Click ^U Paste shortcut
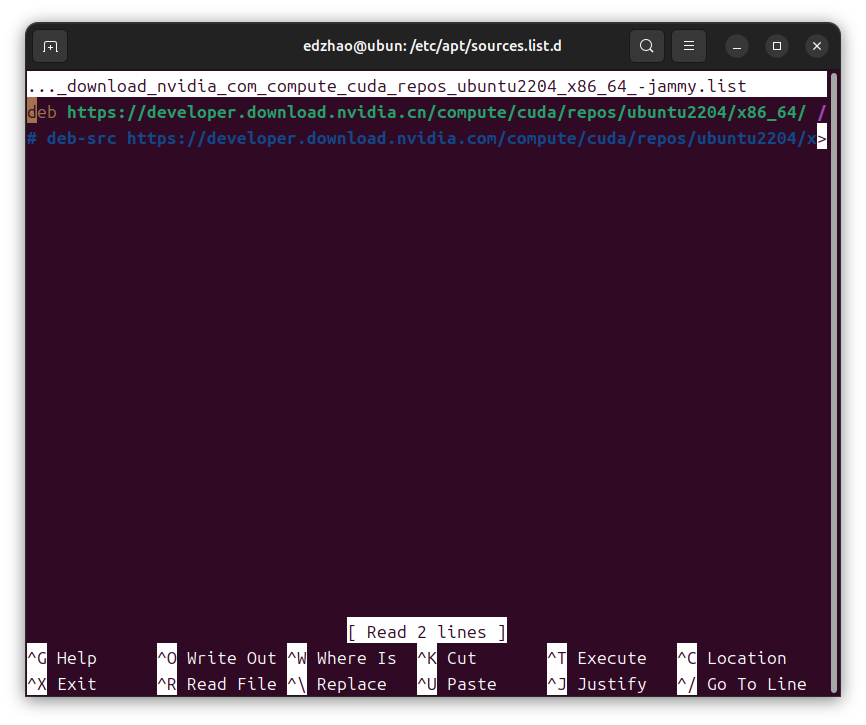Screen dimensions: 866x725 click(x=457, y=684)
